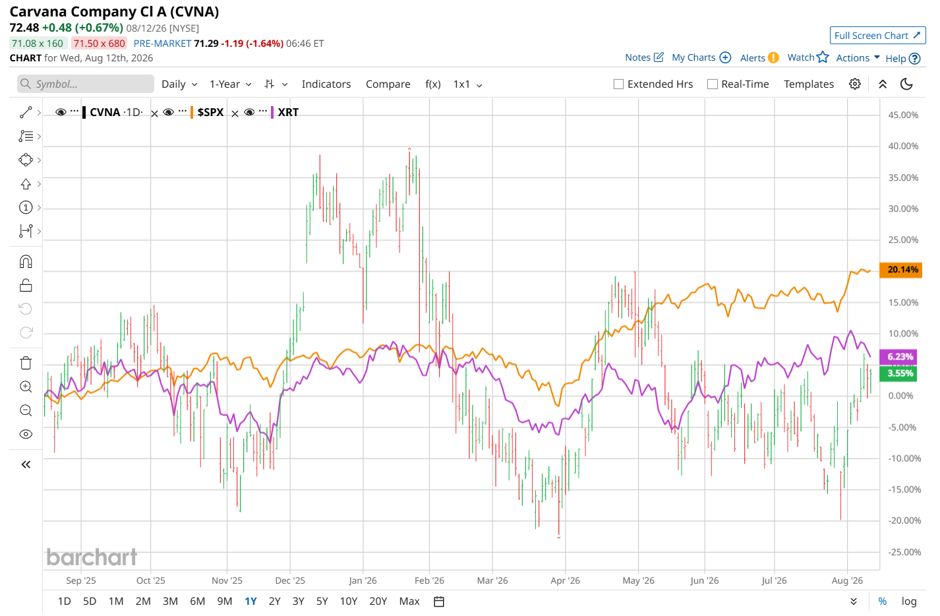This screenshot has width=940, height=616.
Task: Open the date range calendar picker
Action: point(439,602)
